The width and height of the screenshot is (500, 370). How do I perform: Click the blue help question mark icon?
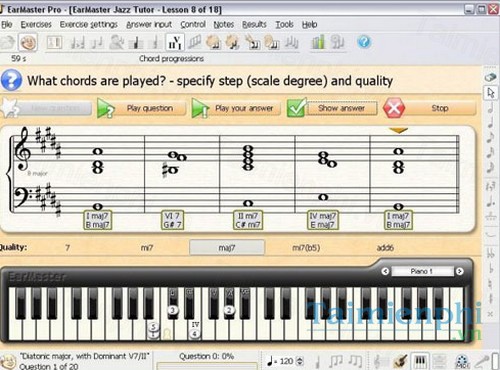coord(364,42)
